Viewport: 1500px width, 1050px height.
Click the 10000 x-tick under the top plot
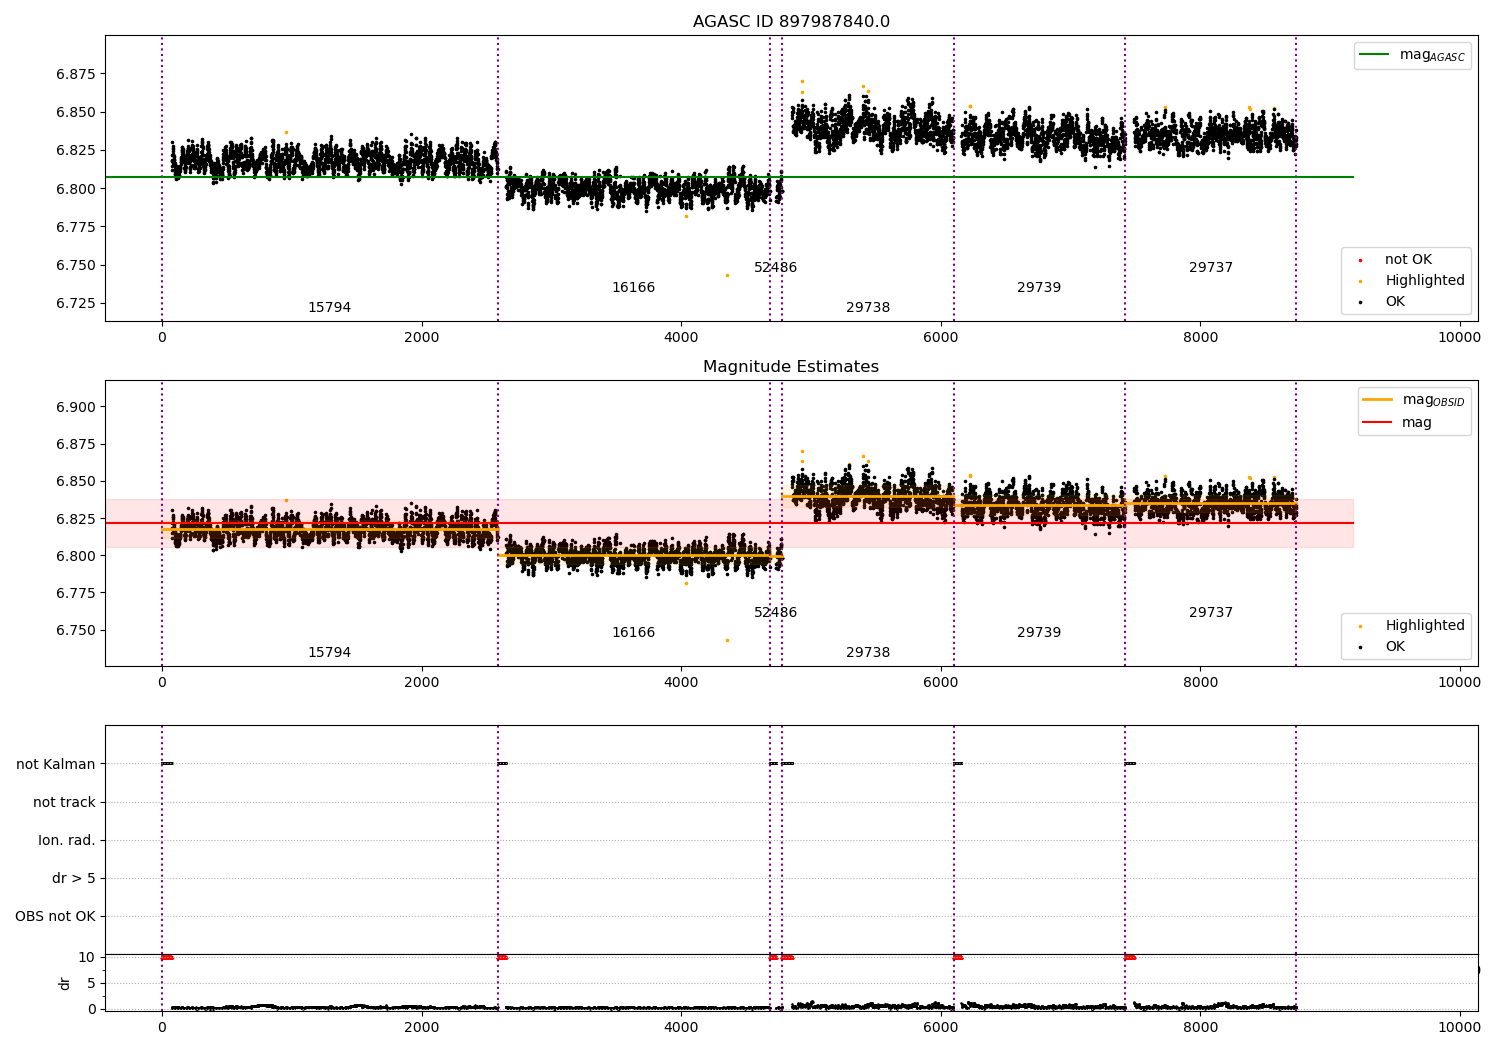click(1459, 338)
